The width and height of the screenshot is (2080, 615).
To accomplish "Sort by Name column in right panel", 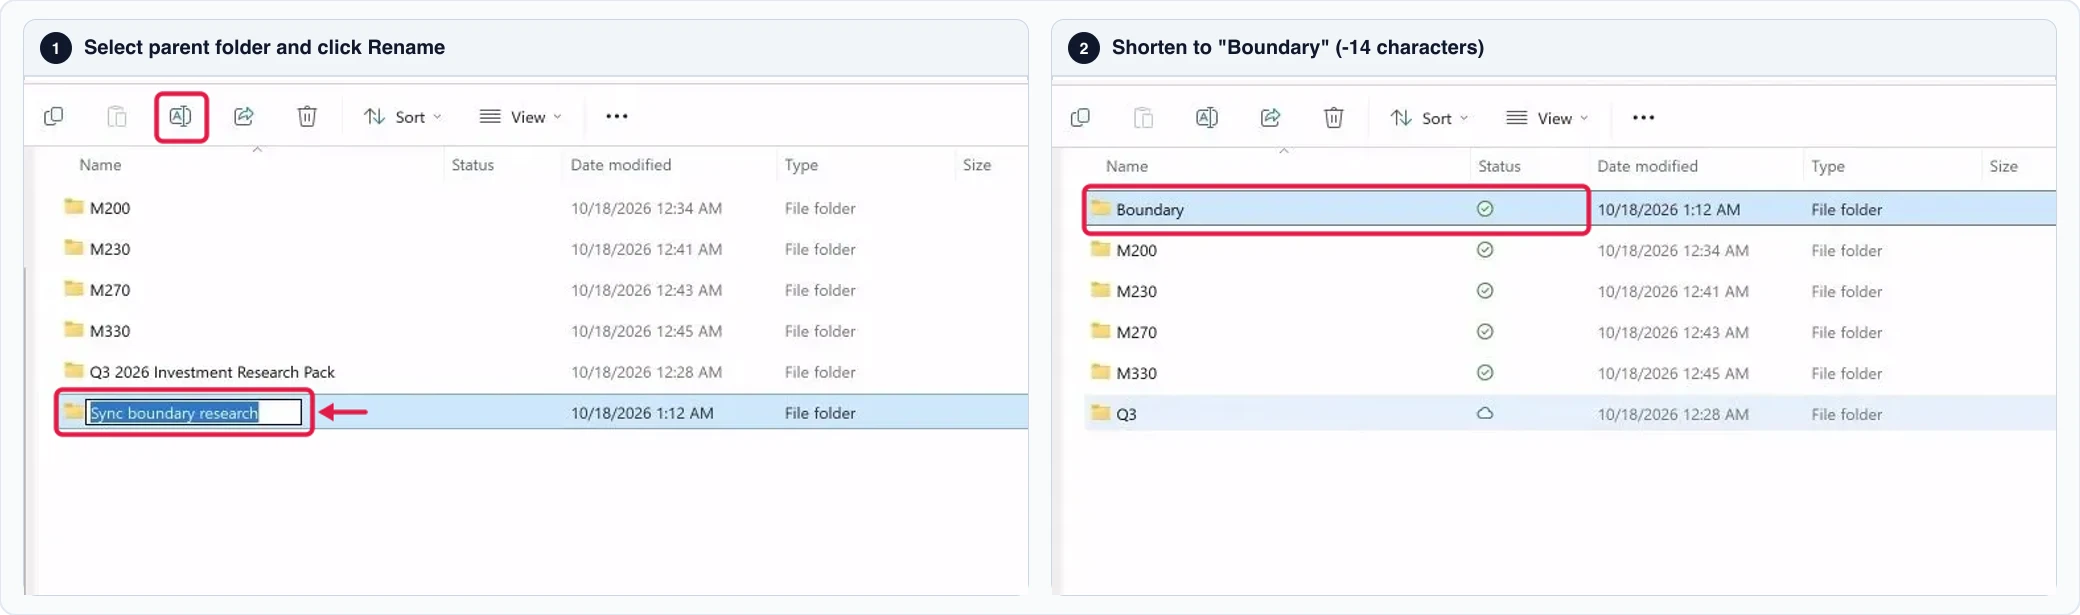I will 1127,166.
